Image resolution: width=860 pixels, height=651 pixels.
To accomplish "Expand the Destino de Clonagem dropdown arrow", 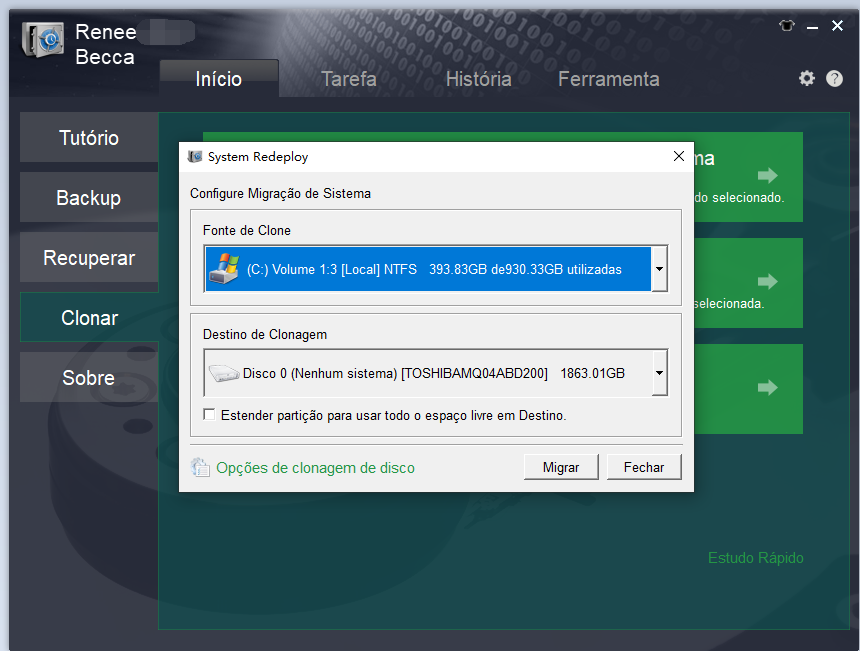I will pos(659,374).
